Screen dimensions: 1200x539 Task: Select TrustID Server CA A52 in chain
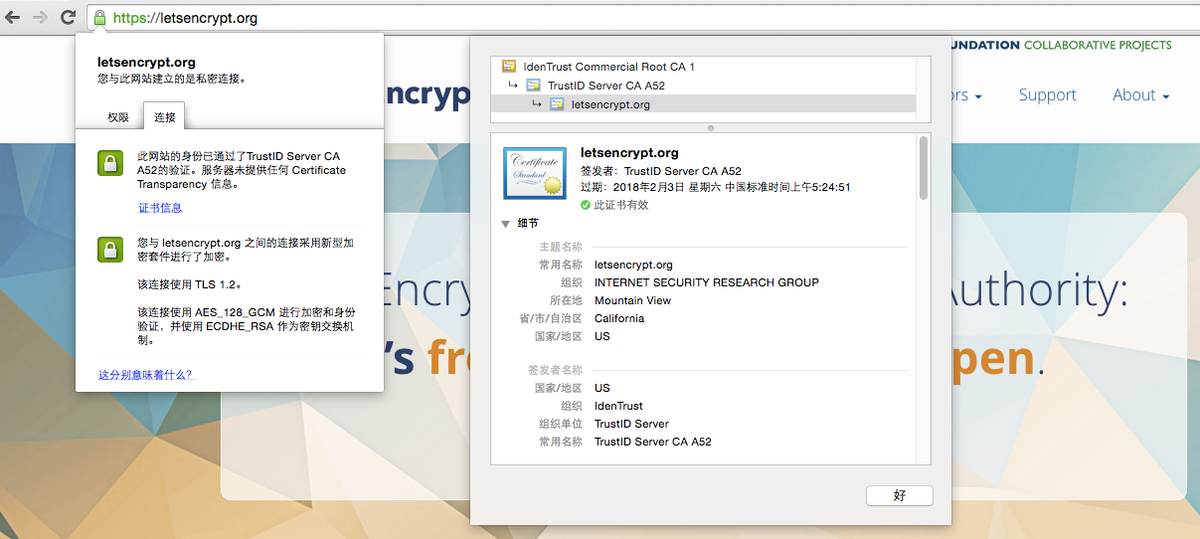(x=606, y=85)
